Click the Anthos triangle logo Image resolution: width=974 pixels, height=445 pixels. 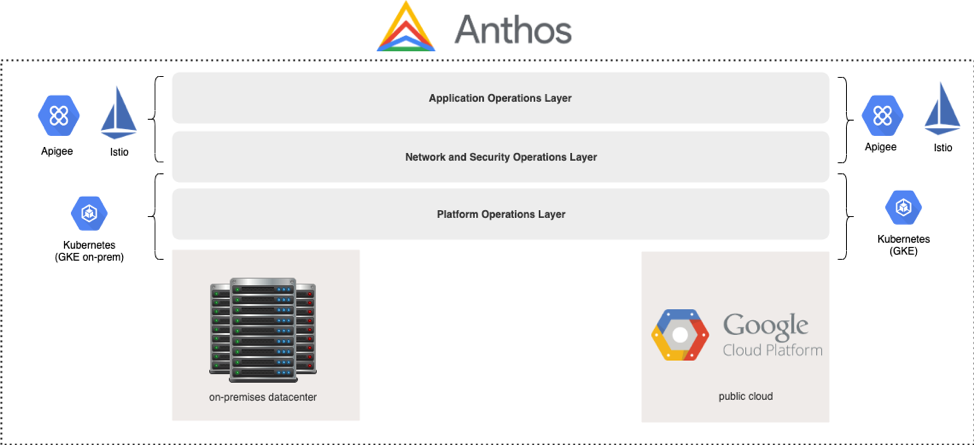click(x=406, y=29)
